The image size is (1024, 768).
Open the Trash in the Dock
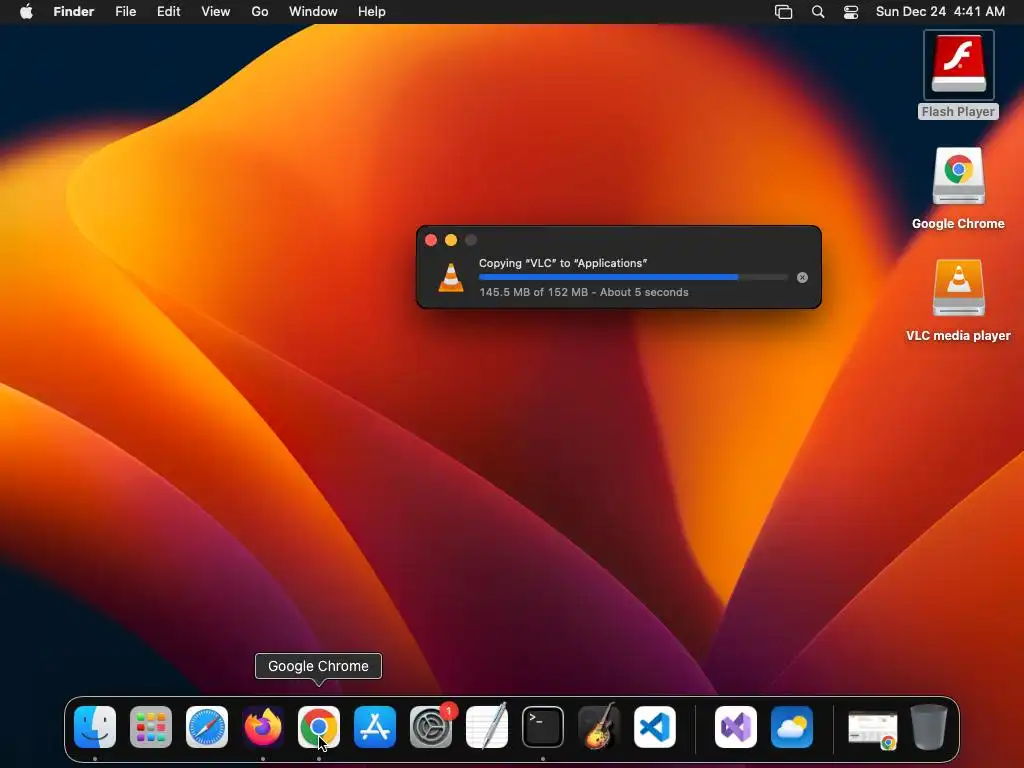click(x=929, y=727)
